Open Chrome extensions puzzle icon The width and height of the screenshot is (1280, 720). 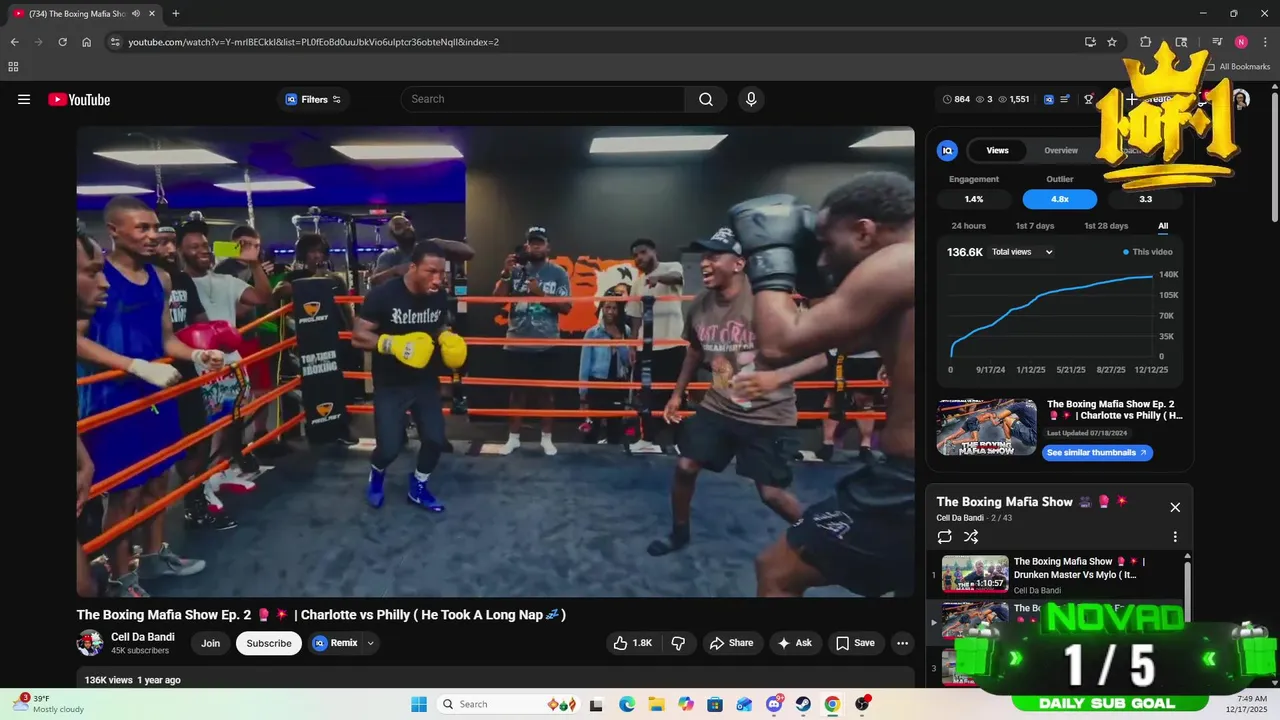click(1146, 42)
